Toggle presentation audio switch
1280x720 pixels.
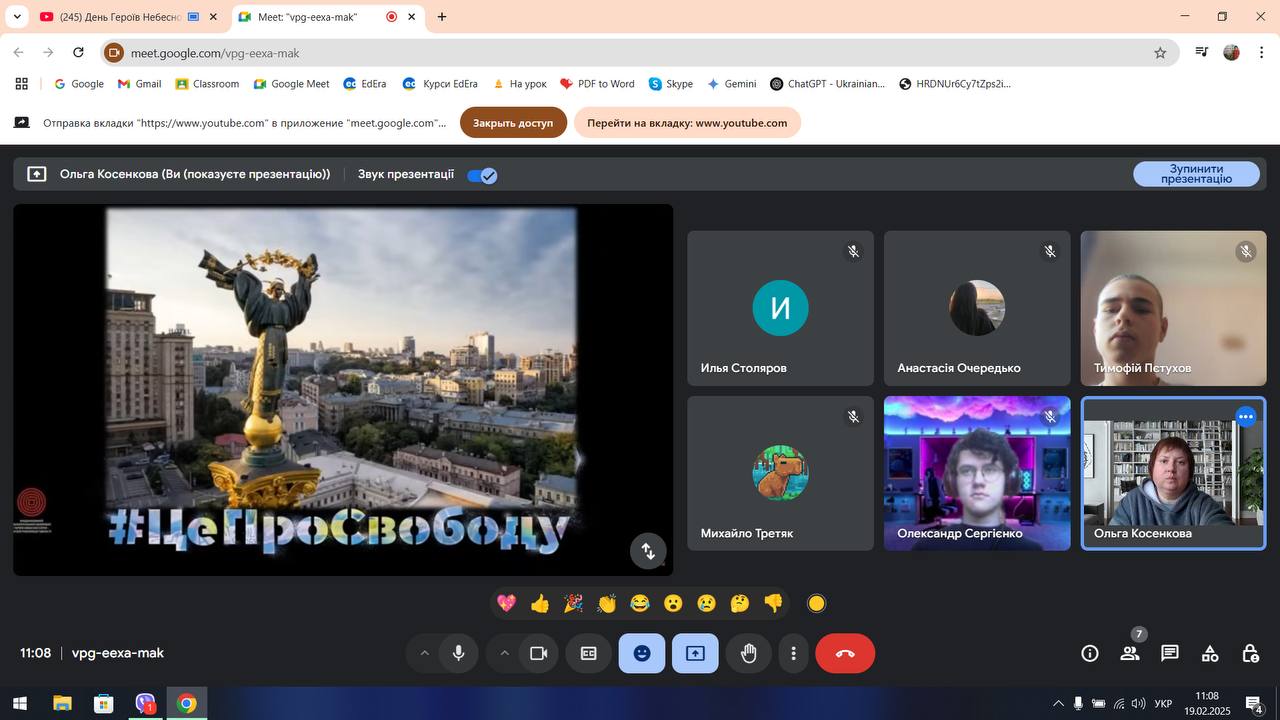pos(482,175)
